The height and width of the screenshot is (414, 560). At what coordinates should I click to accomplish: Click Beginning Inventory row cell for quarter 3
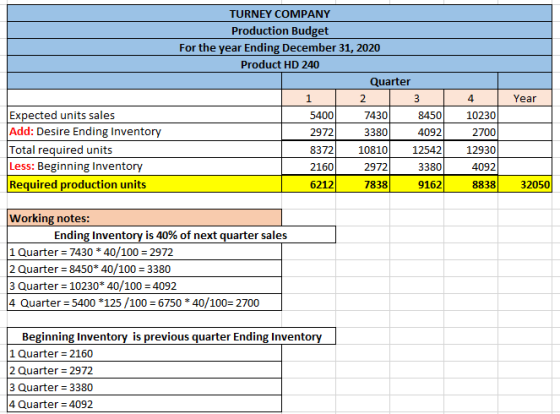point(416,166)
